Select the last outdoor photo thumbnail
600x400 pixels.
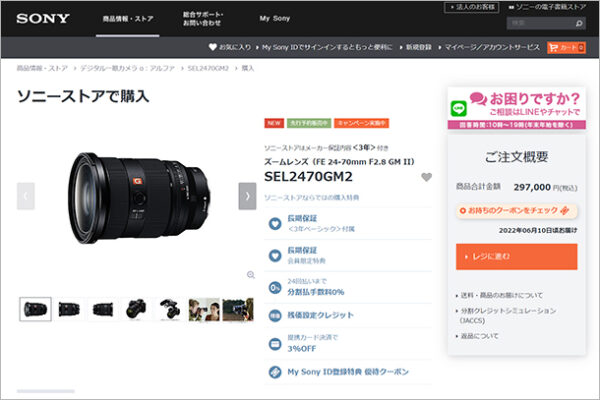click(238, 309)
